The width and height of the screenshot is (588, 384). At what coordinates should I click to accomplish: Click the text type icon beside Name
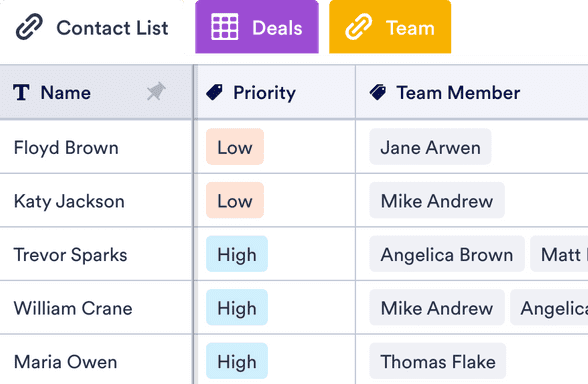[x=21, y=92]
